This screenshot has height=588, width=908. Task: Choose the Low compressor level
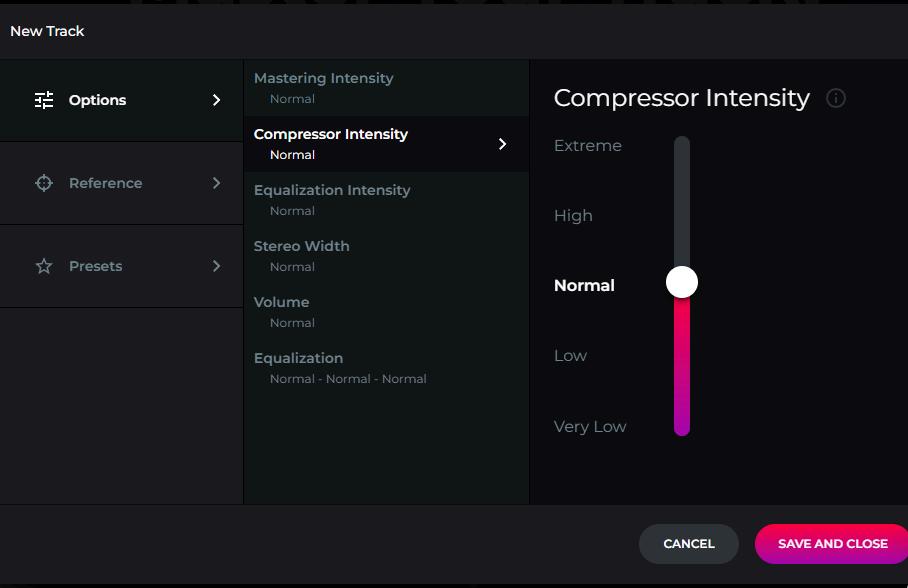click(571, 356)
